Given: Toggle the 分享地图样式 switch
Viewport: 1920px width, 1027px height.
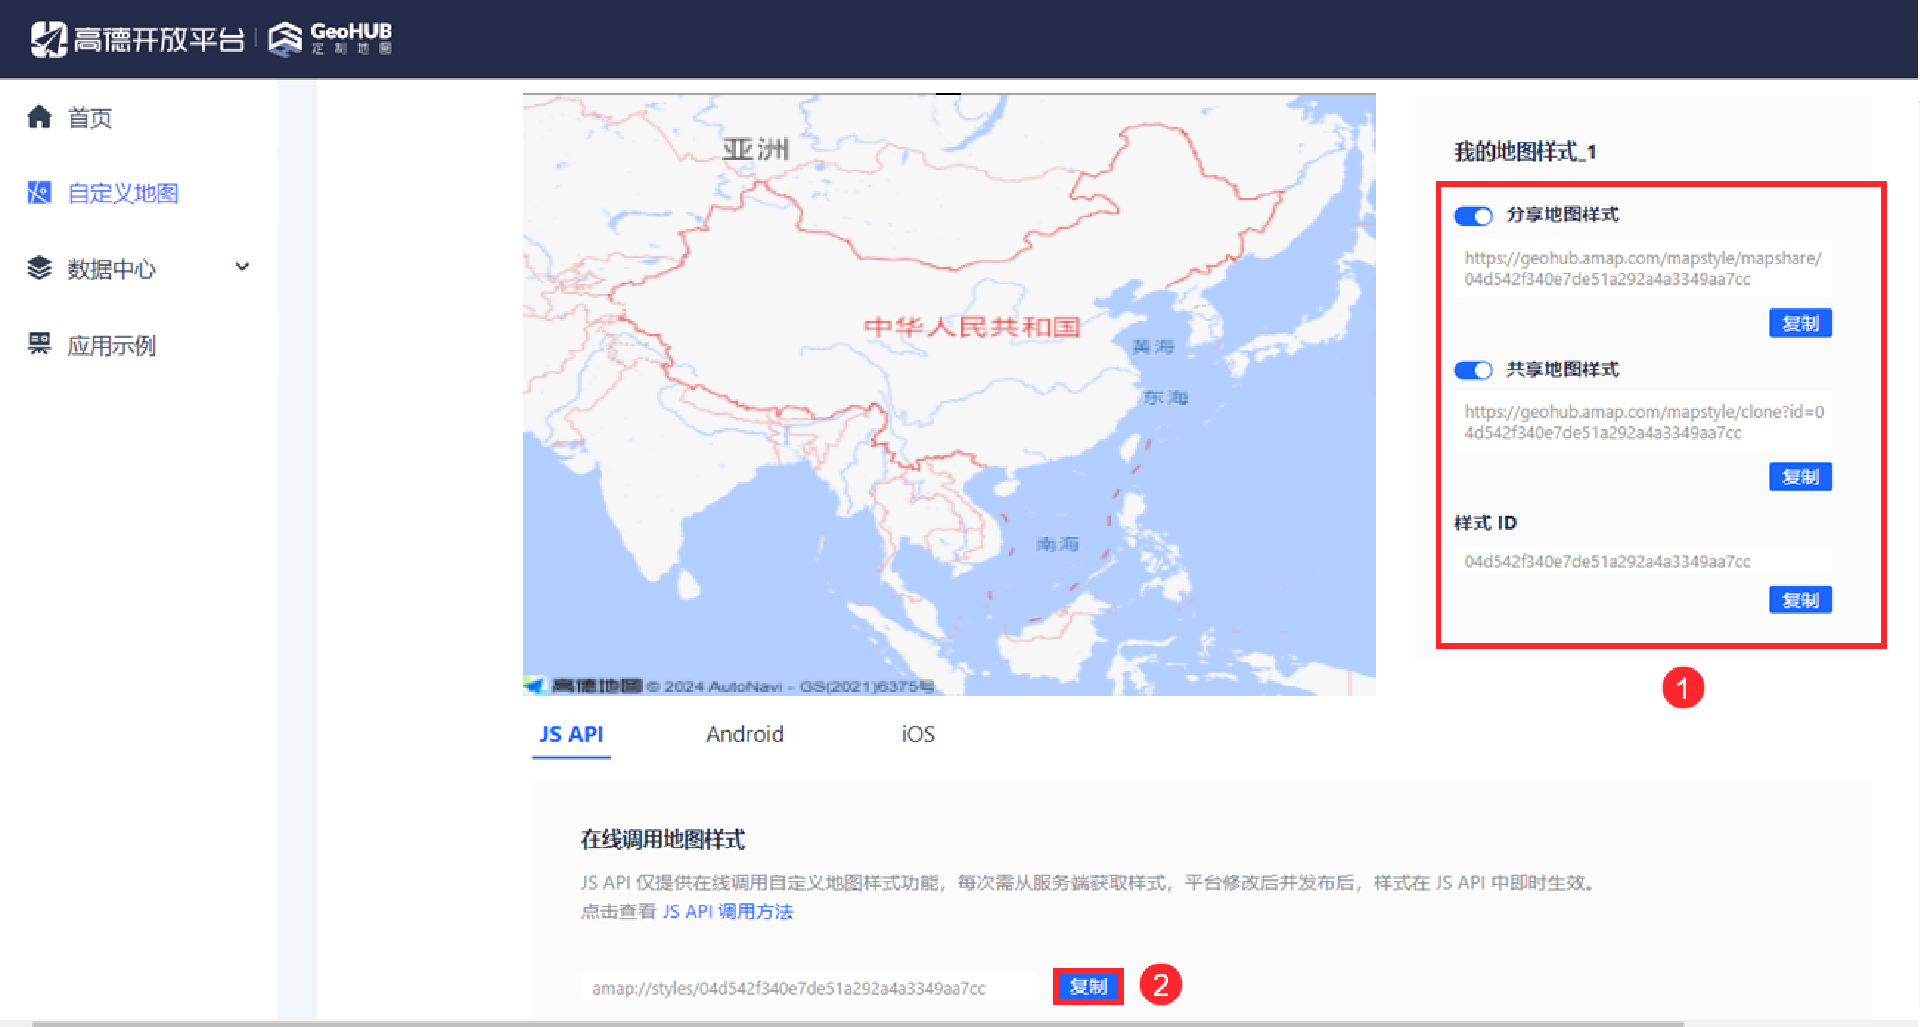Looking at the screenshot, I should click(x=1473, y=216).
